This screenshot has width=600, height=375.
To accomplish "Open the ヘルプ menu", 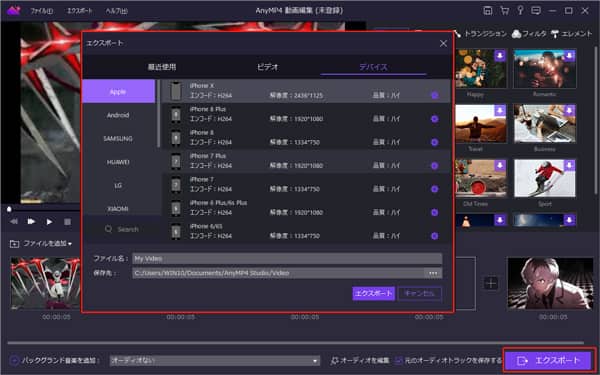I will click(116, 11).
